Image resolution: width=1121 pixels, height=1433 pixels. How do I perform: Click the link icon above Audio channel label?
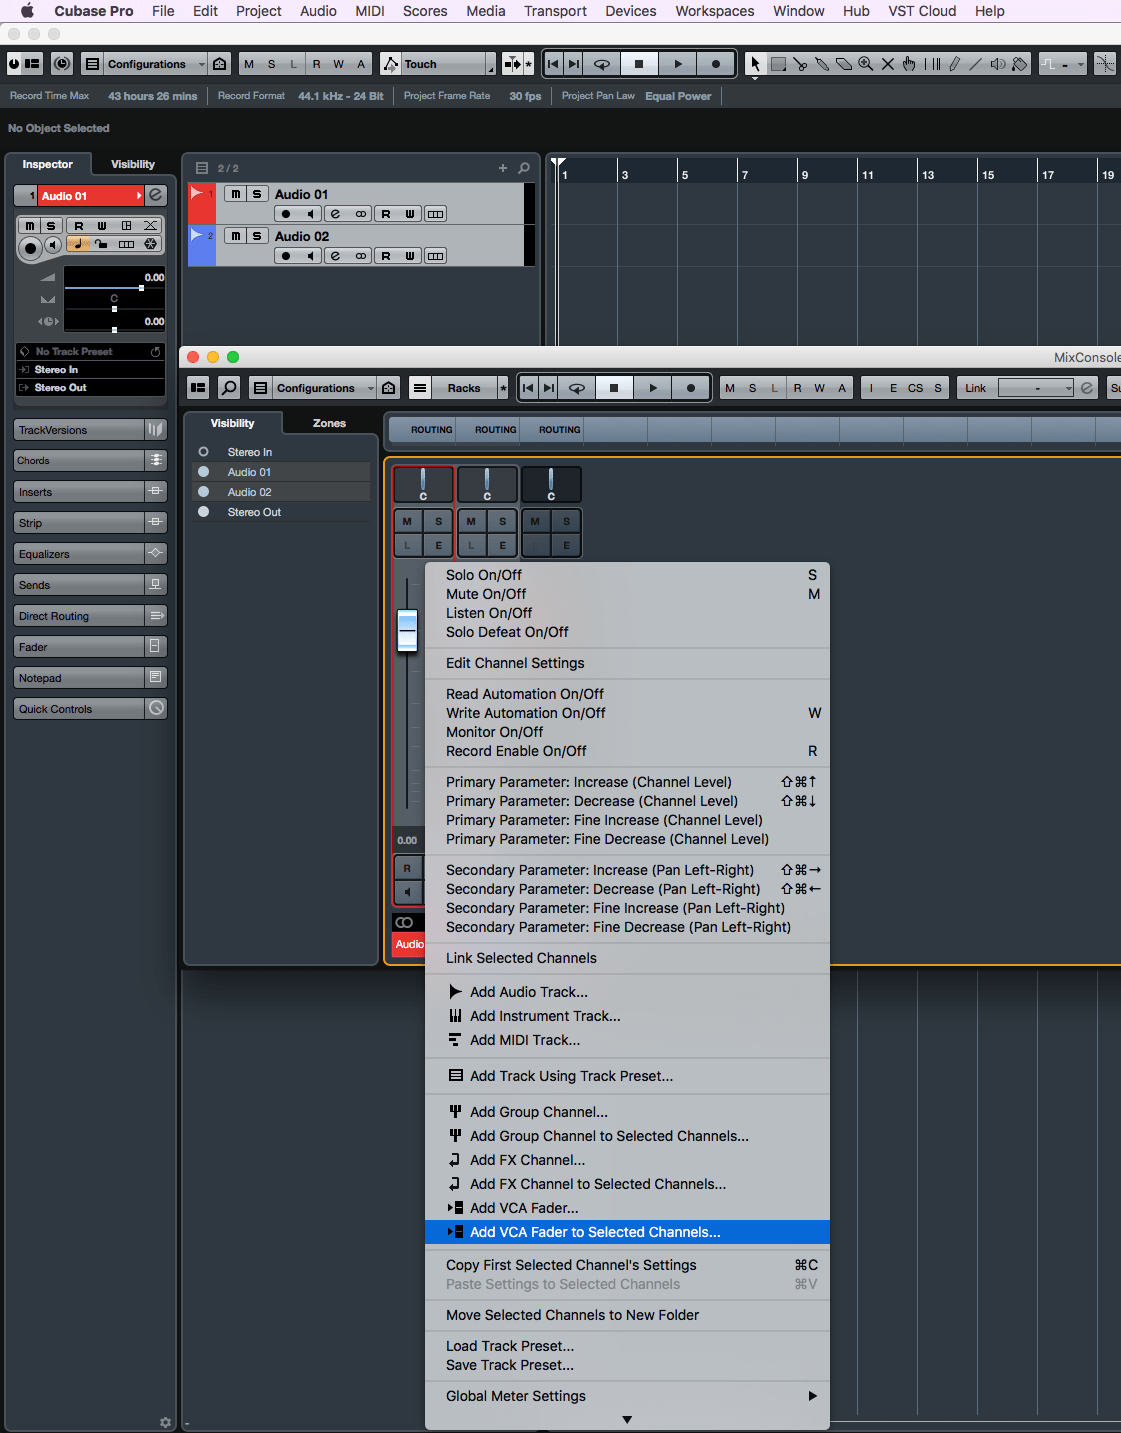click(x=404, y=922)
